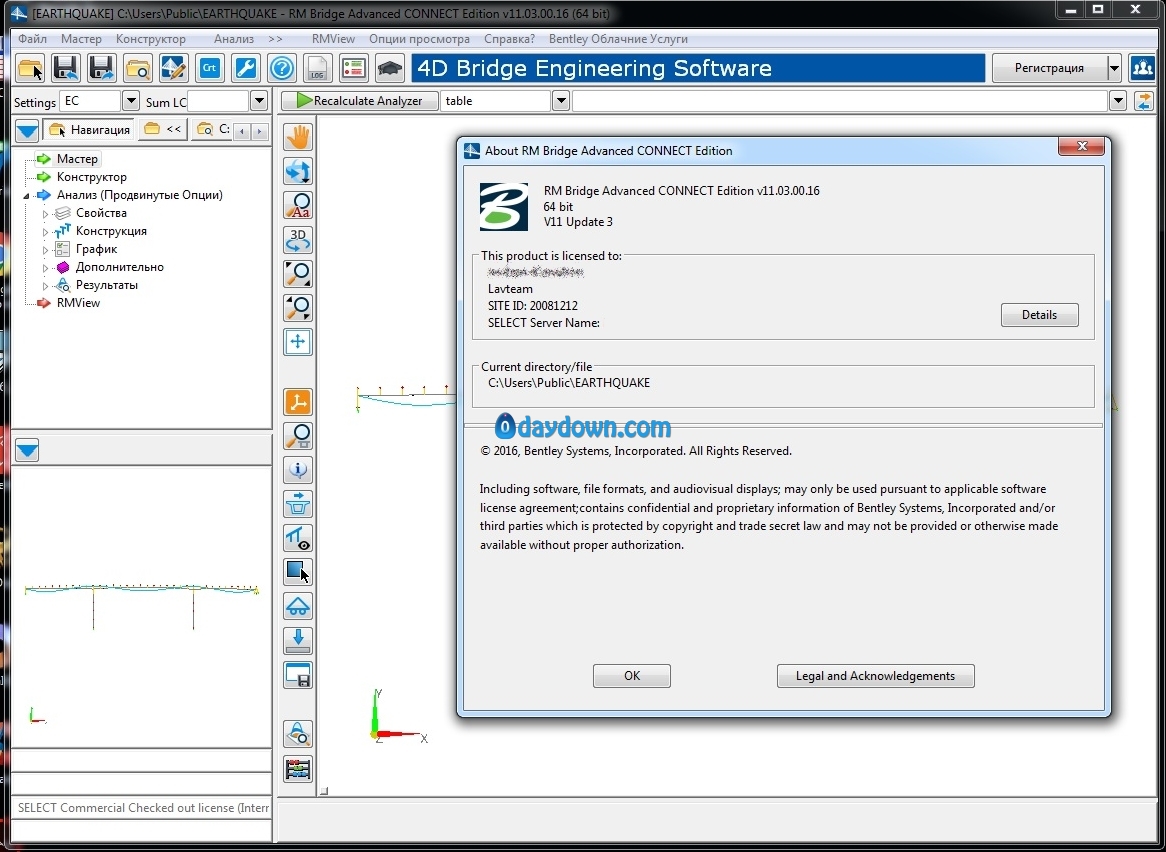Open the 'table' combo box dropdown arrow

coord(561,100)
